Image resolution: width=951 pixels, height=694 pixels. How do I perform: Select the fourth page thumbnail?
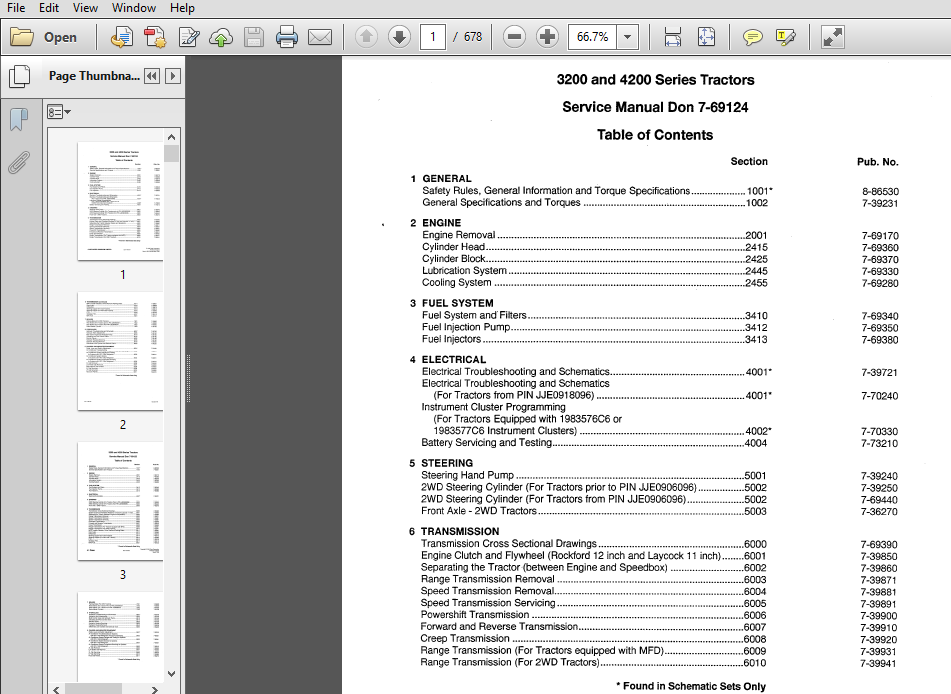tap(121, 637)
